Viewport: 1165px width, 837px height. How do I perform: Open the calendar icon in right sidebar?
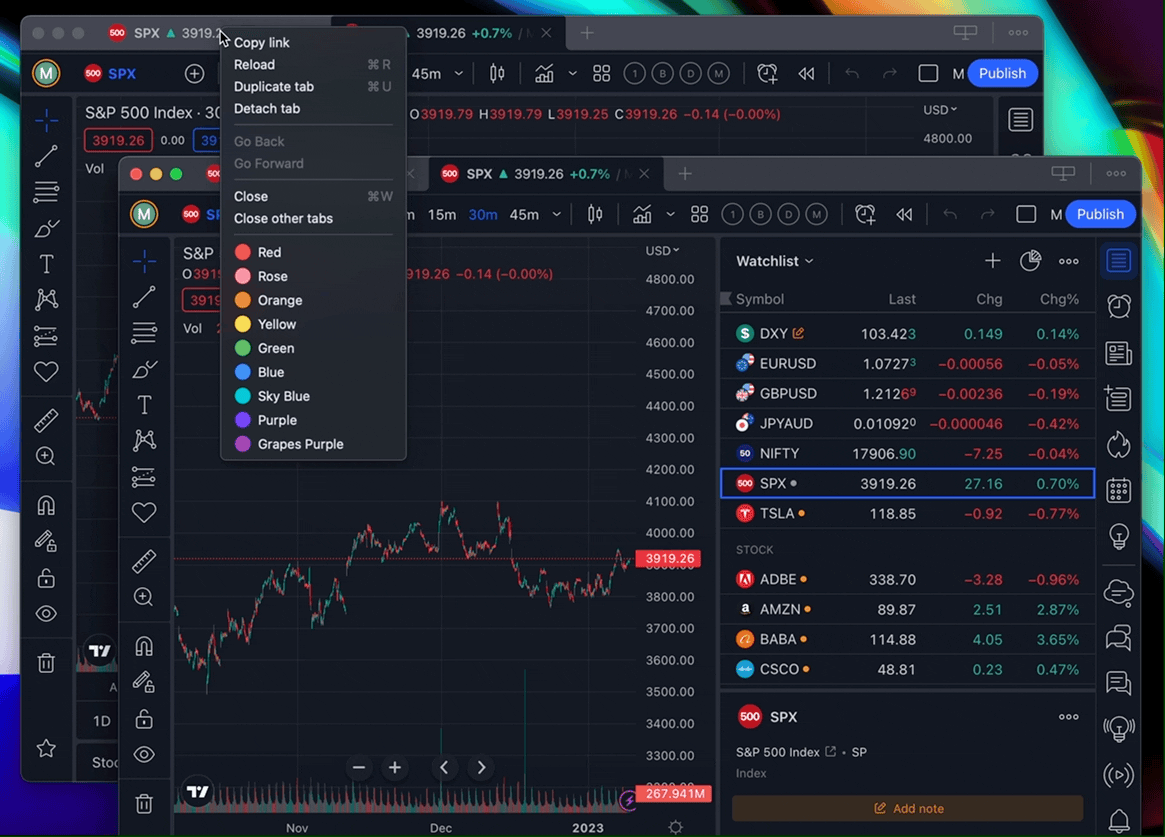coord(1118,490)
